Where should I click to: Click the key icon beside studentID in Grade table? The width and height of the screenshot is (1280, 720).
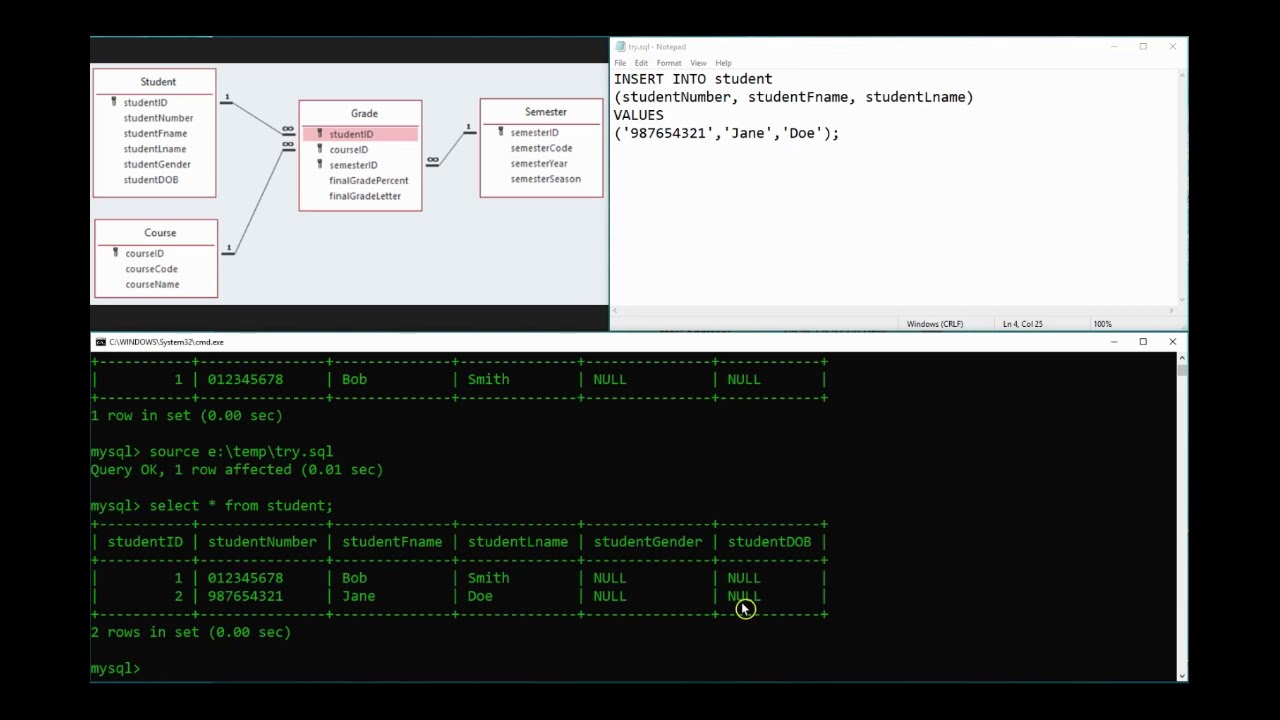[319, 134]
